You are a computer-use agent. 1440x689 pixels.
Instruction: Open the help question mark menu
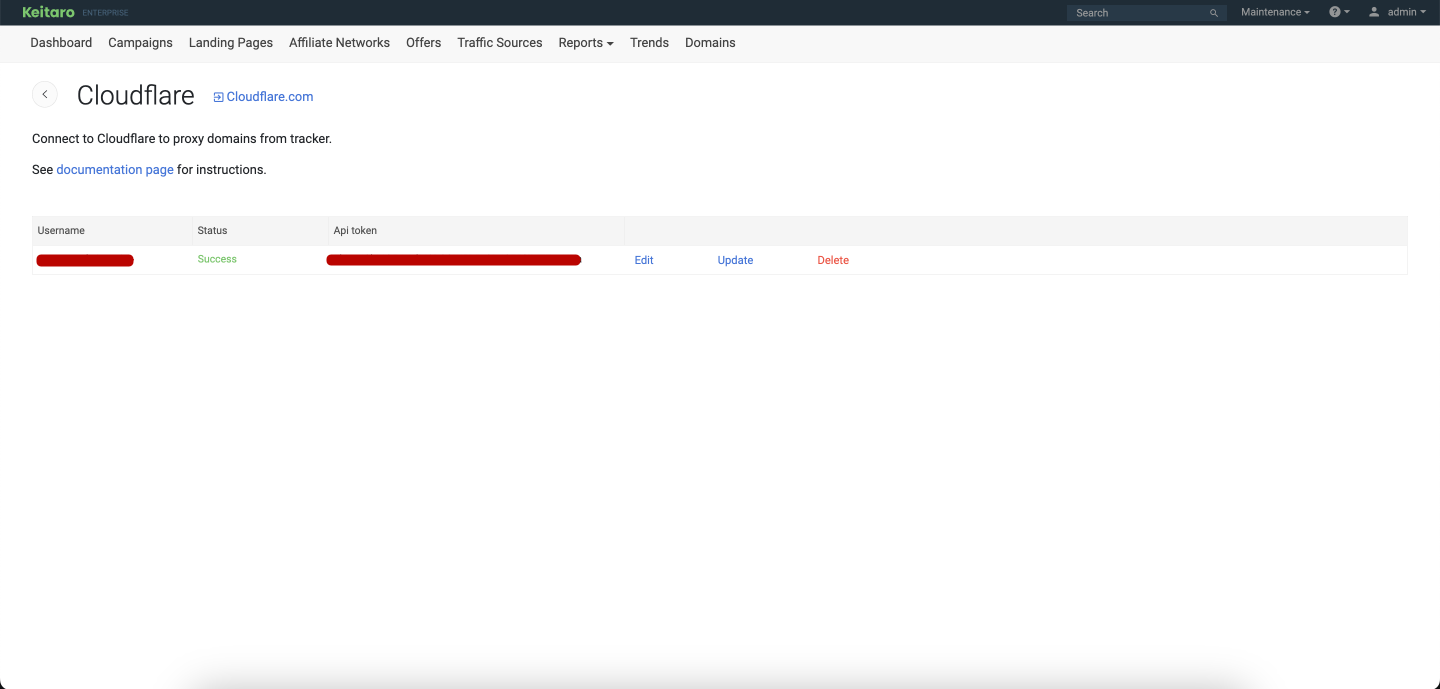[x=1339, y=12]
